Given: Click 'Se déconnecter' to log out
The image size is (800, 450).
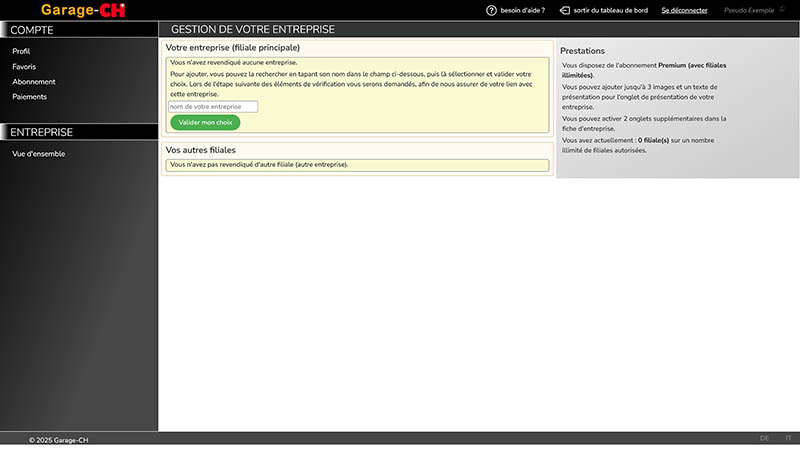Looking at the screenshot, I should (x=684, y=10).
